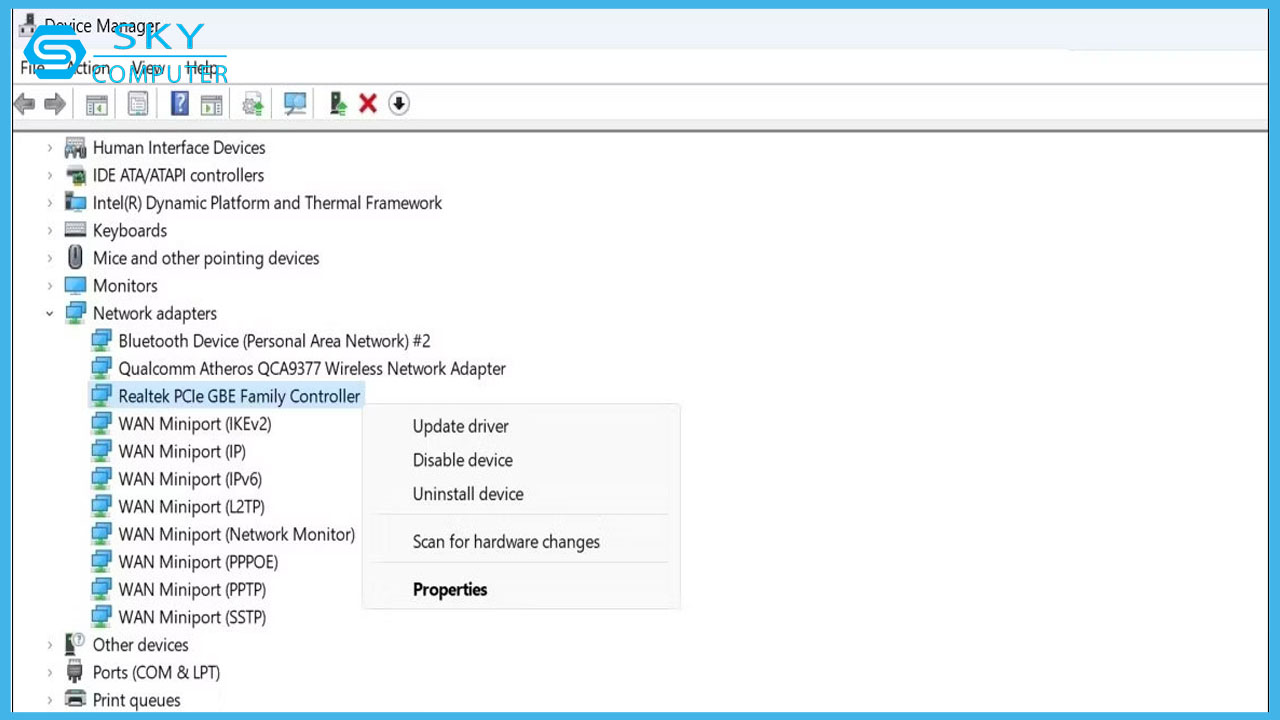Viewport: 1280px width, 720px height.
Task: Click the down-arrow Disable device toolbar icon
Action: coord(399,103)
